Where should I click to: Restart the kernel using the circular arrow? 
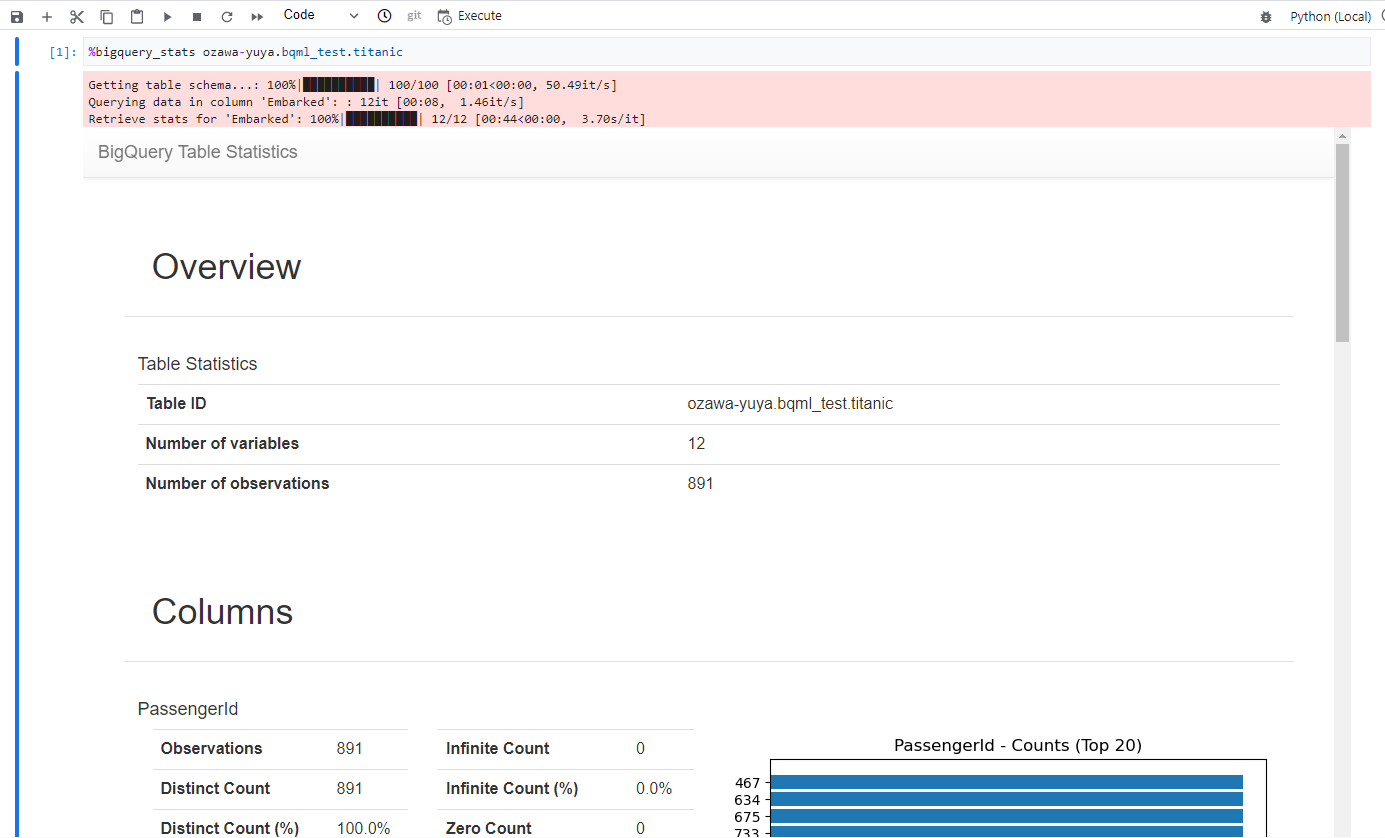tap(226, 15)
